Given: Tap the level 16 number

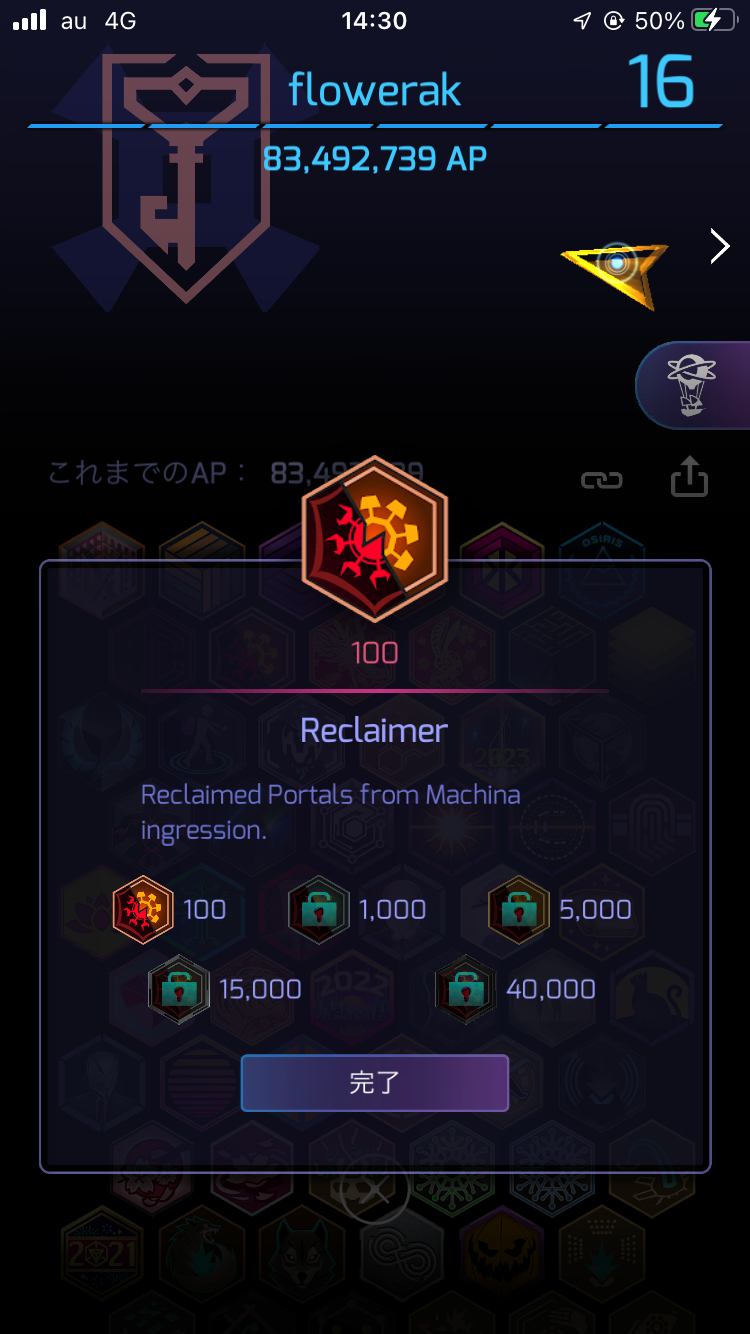Looking at the screenshot, I should (x=661, y=82).
